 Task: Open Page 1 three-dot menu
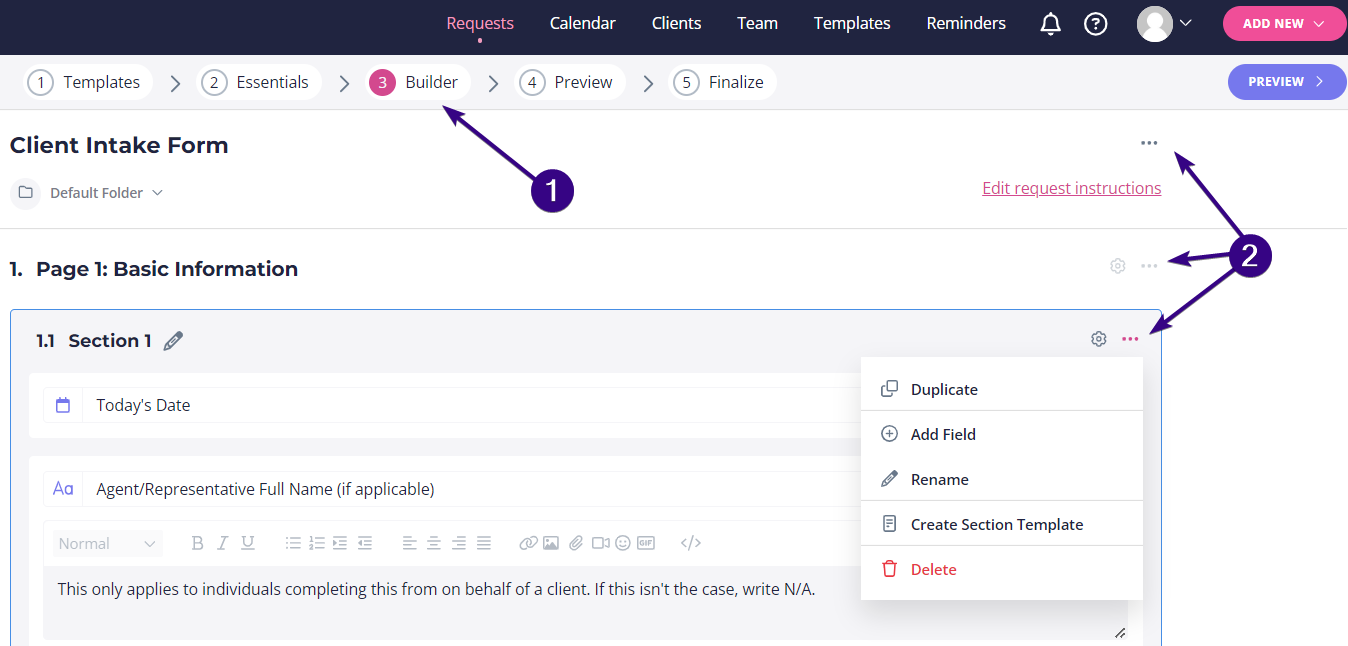click(1149, 266)
